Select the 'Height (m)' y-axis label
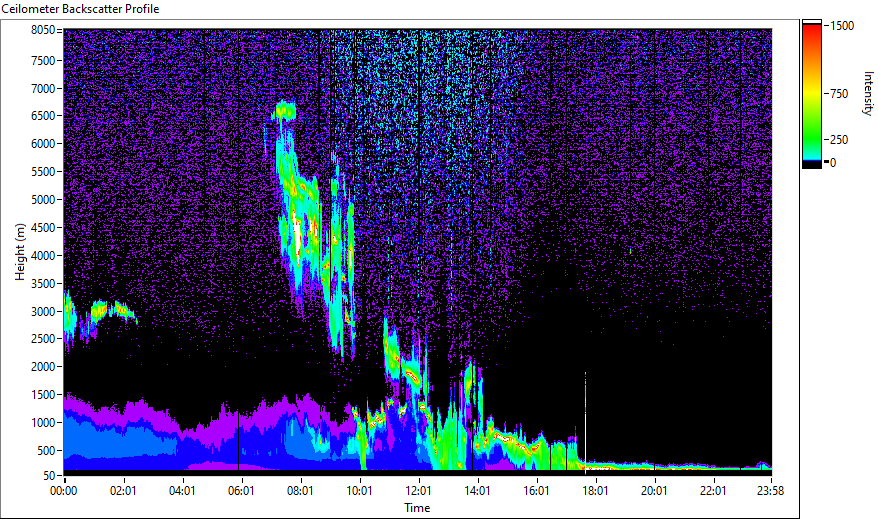Screen dimensions: 878x519 click(20, 252)
